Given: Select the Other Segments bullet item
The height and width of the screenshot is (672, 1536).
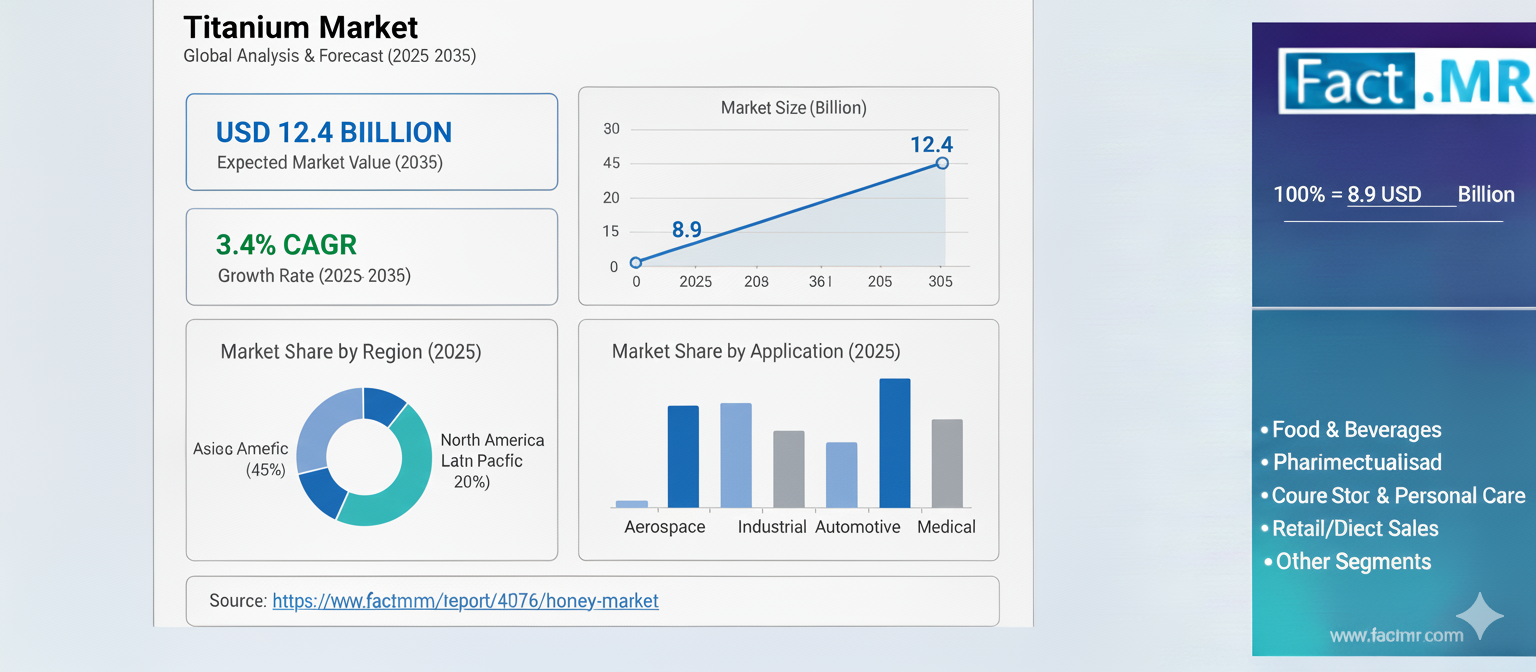Looking at the screenshot, I should click(1353, 562).
